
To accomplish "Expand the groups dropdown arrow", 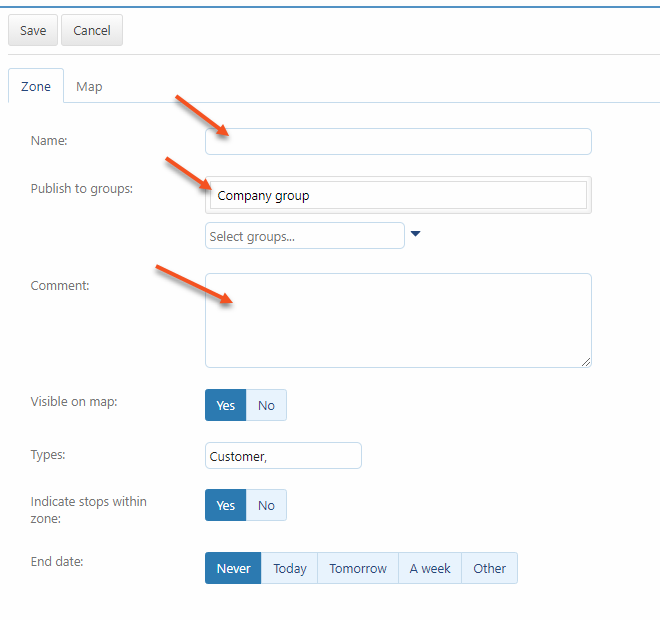I will click(x=415, y=234).
